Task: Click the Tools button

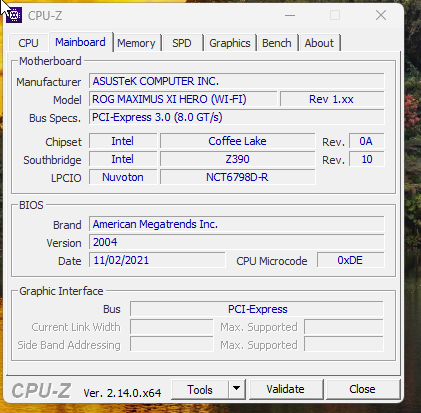Action: [x=200, y=389]
